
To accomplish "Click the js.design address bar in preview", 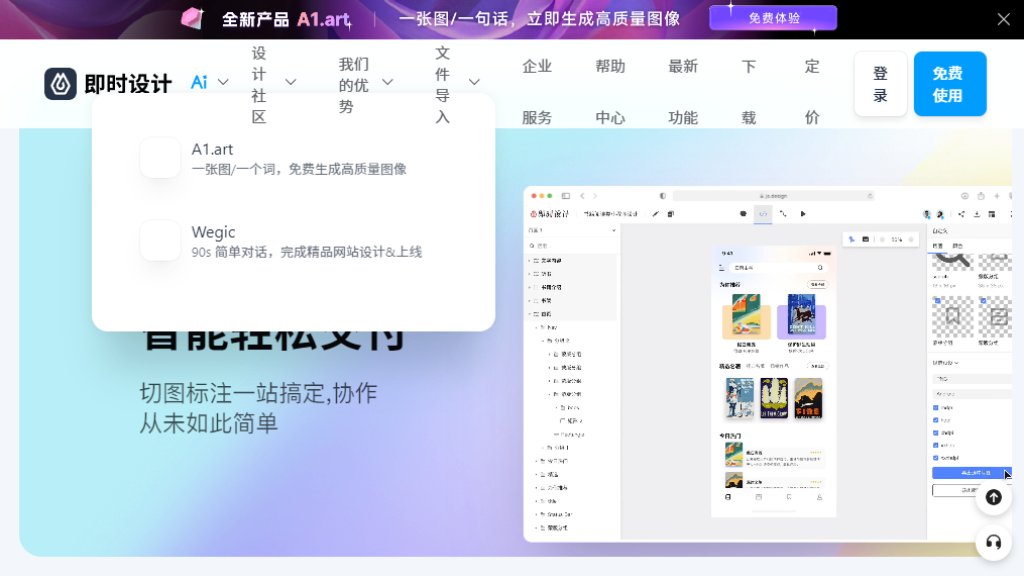I will (773, 196).
